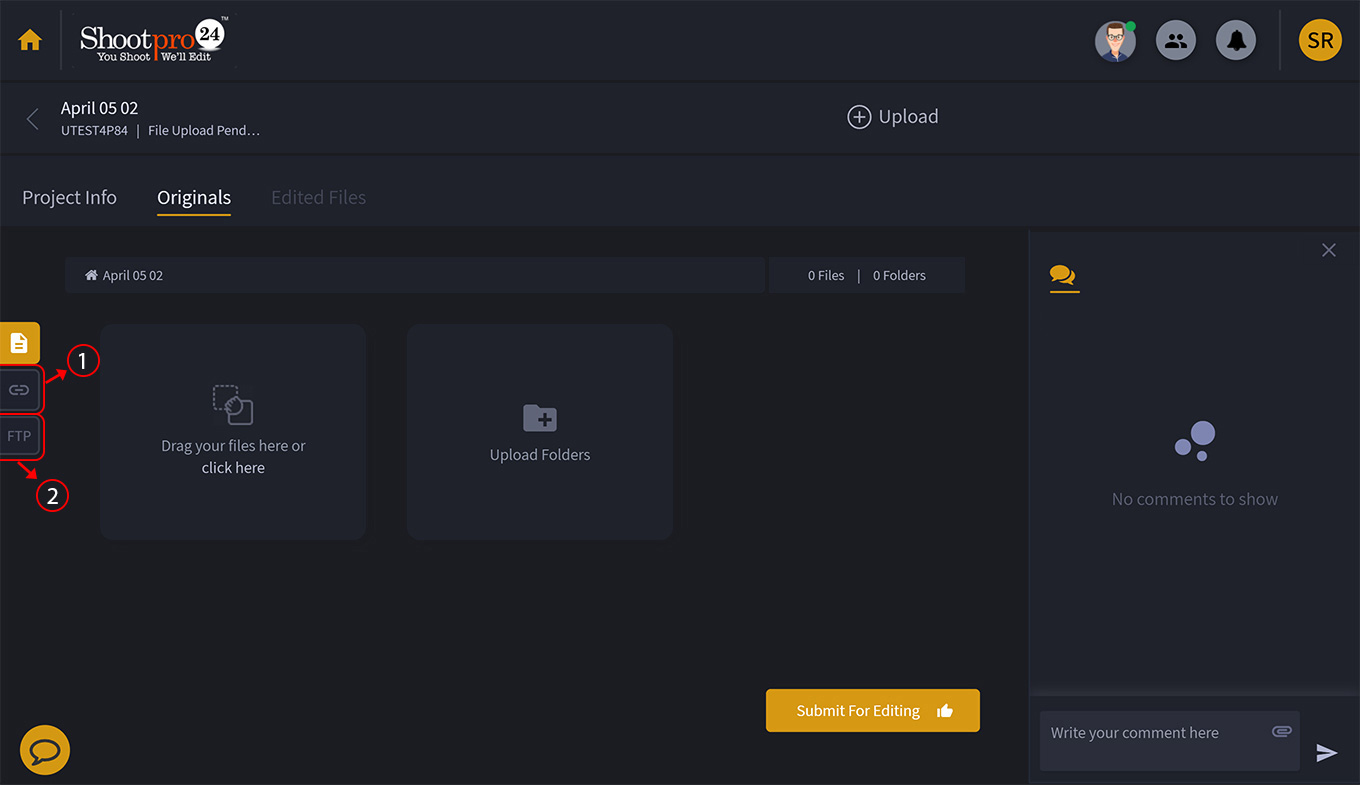
Task: Open the support agent avatar
Action: 1115,41
